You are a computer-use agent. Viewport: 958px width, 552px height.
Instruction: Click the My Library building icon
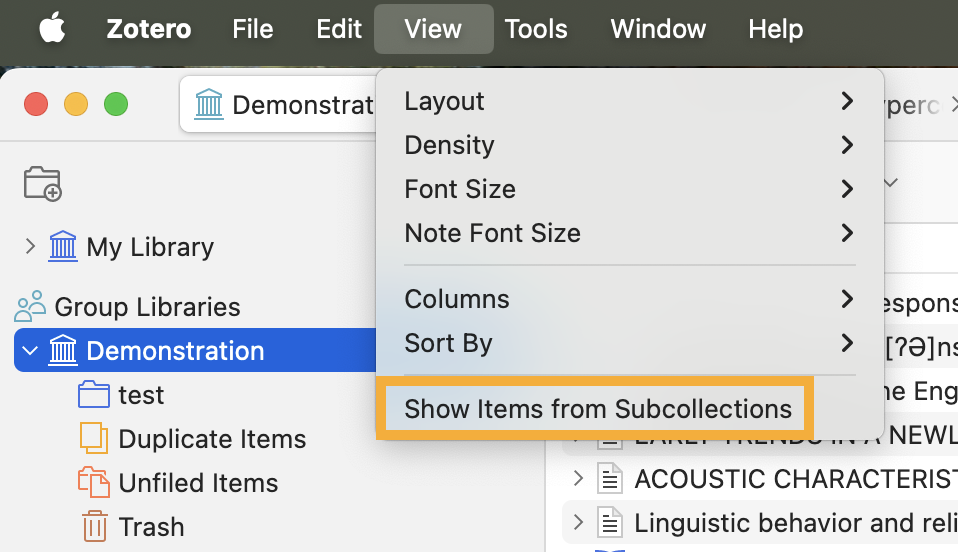[x=63, y=247]
